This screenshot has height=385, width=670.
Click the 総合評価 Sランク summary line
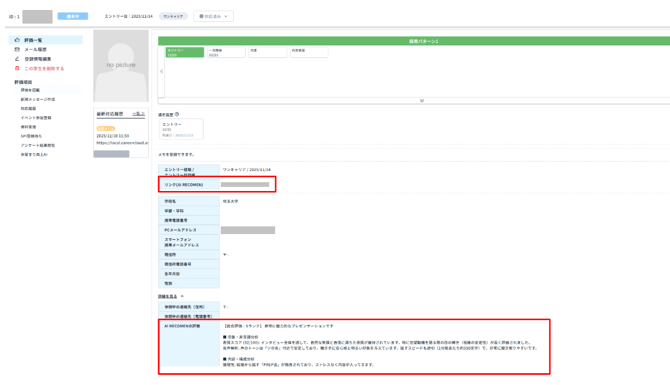click(x=279, y=326)
